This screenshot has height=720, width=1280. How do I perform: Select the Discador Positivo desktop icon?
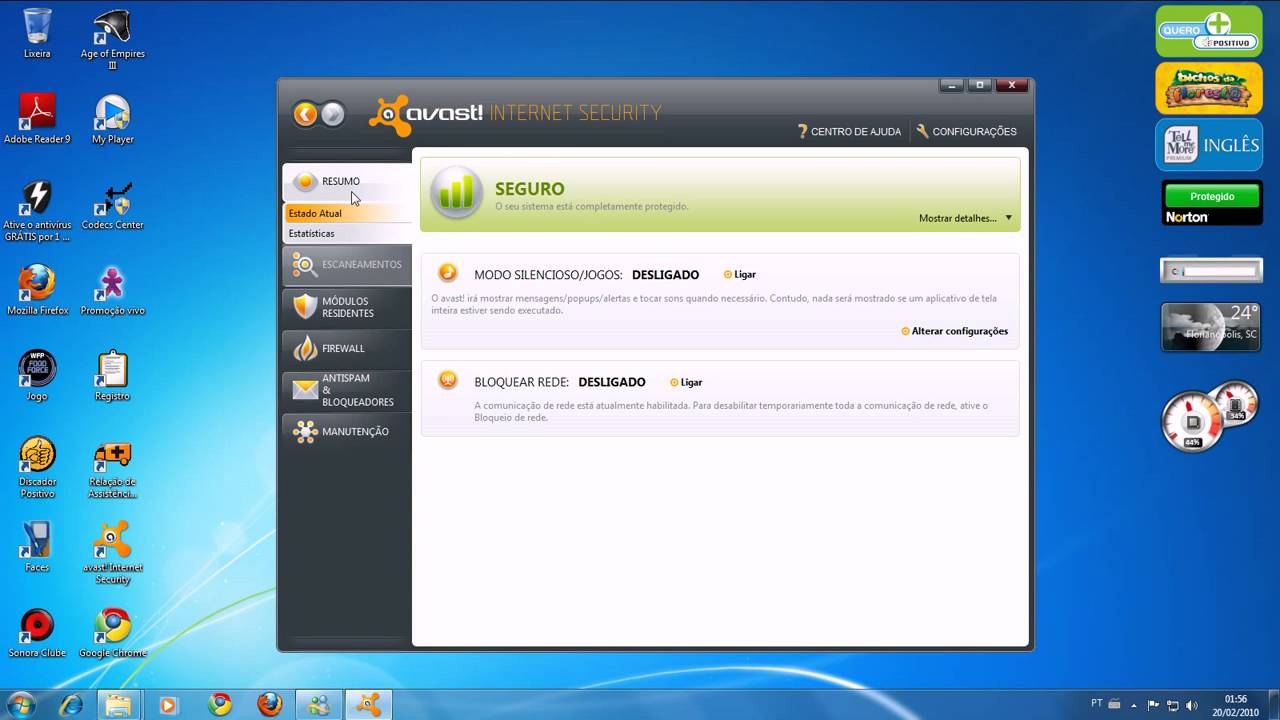37,467
